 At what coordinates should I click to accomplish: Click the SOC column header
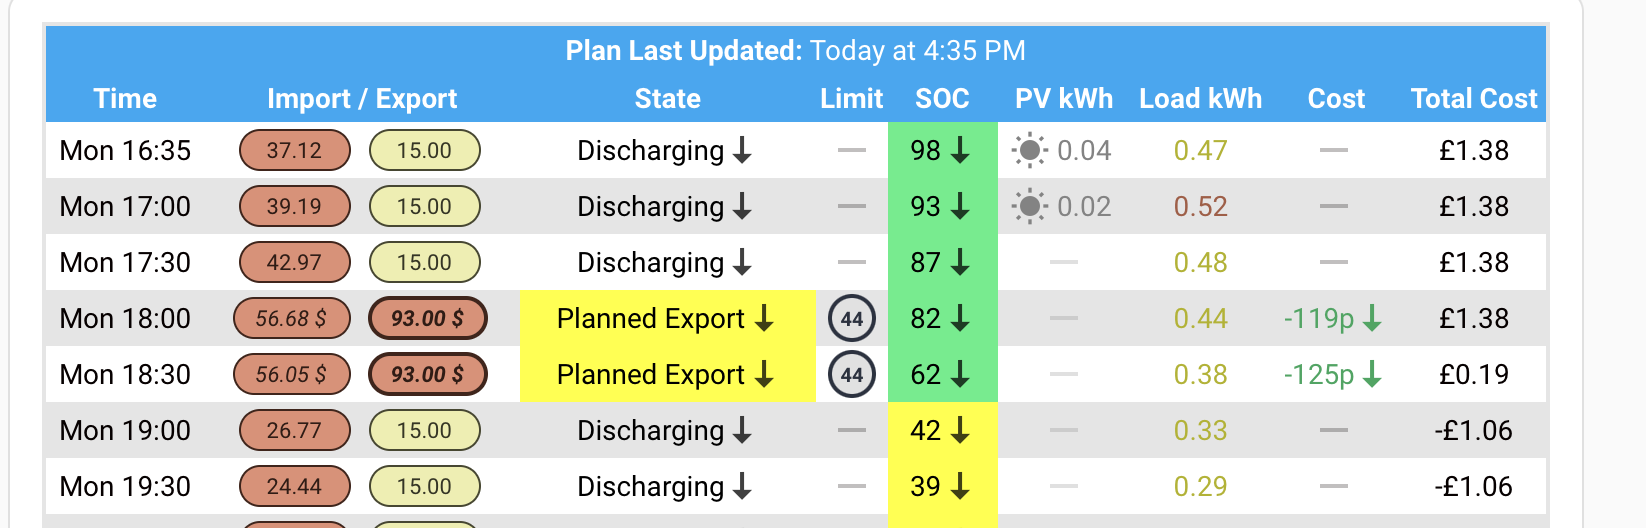pos(942,99)
